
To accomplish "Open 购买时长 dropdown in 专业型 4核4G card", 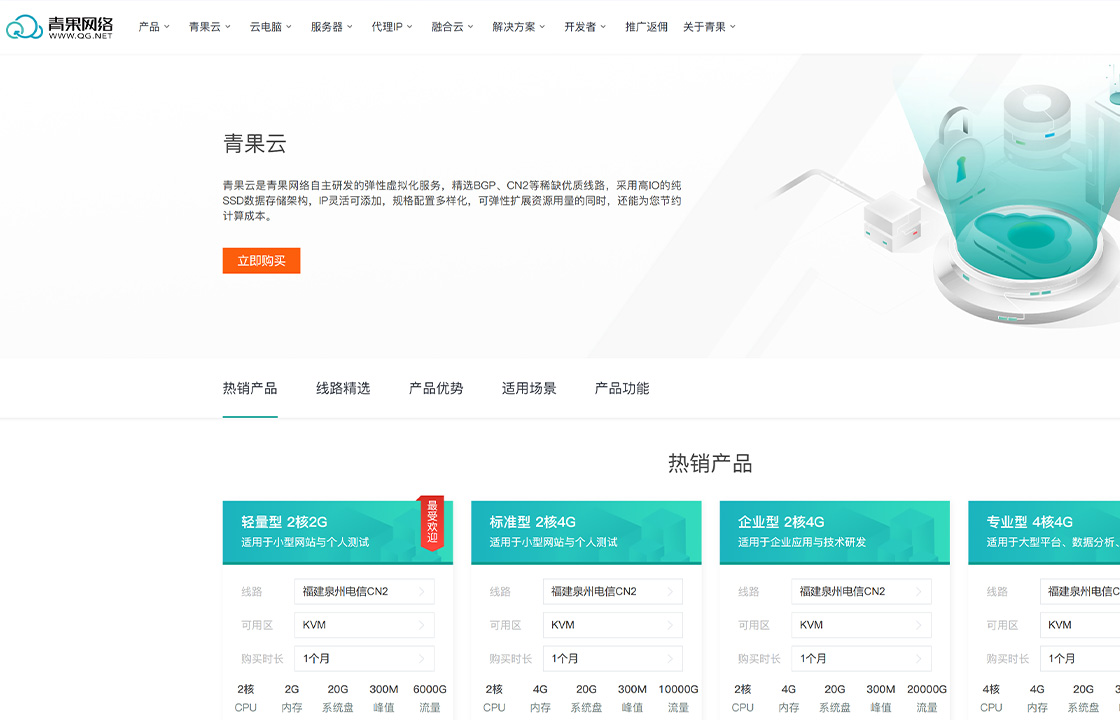I will click(x=1080, y=659).
